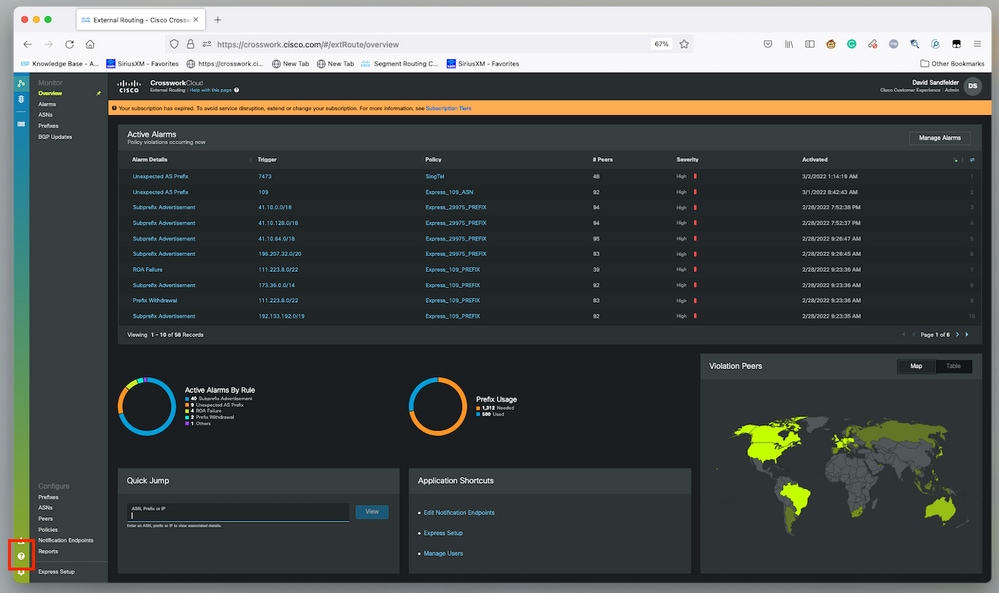Screen dimensions: 999x593
Task: Click the help question mark icon in sidebar
Action: click(21, 556)
